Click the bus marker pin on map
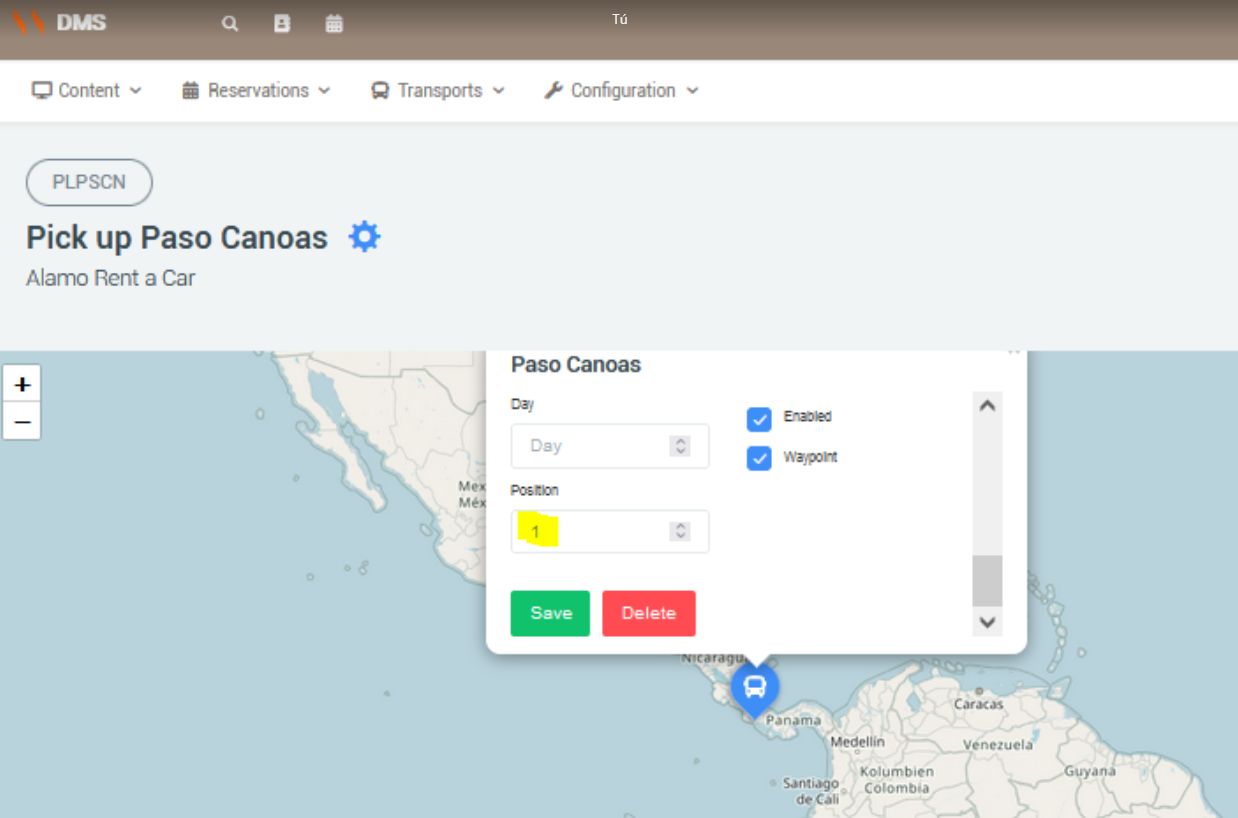Image resolution: width=1238 pixels, height=818 pixels. (755, 687)
